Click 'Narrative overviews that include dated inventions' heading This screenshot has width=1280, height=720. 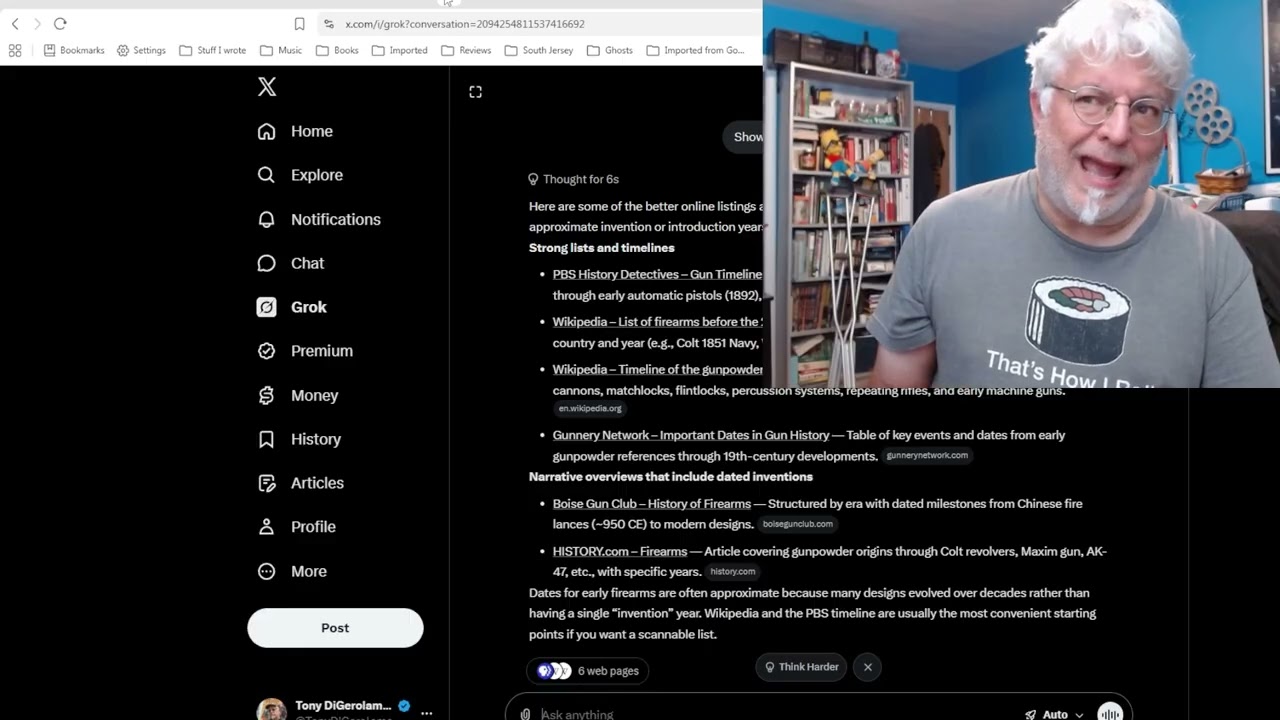(x=671, y=477)
